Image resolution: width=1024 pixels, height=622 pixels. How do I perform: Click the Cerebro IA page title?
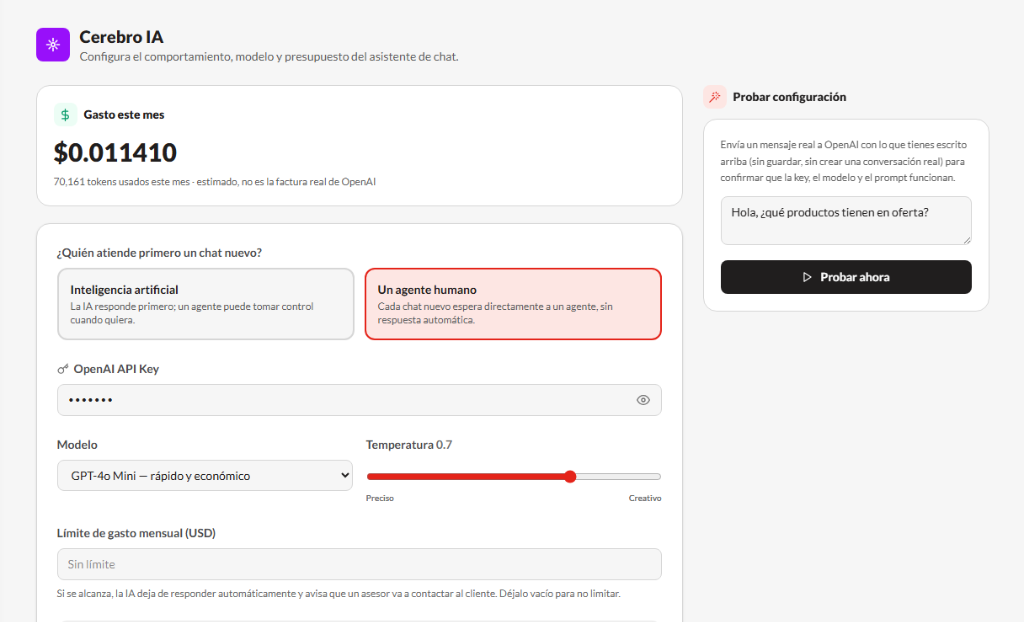[121, 37]
